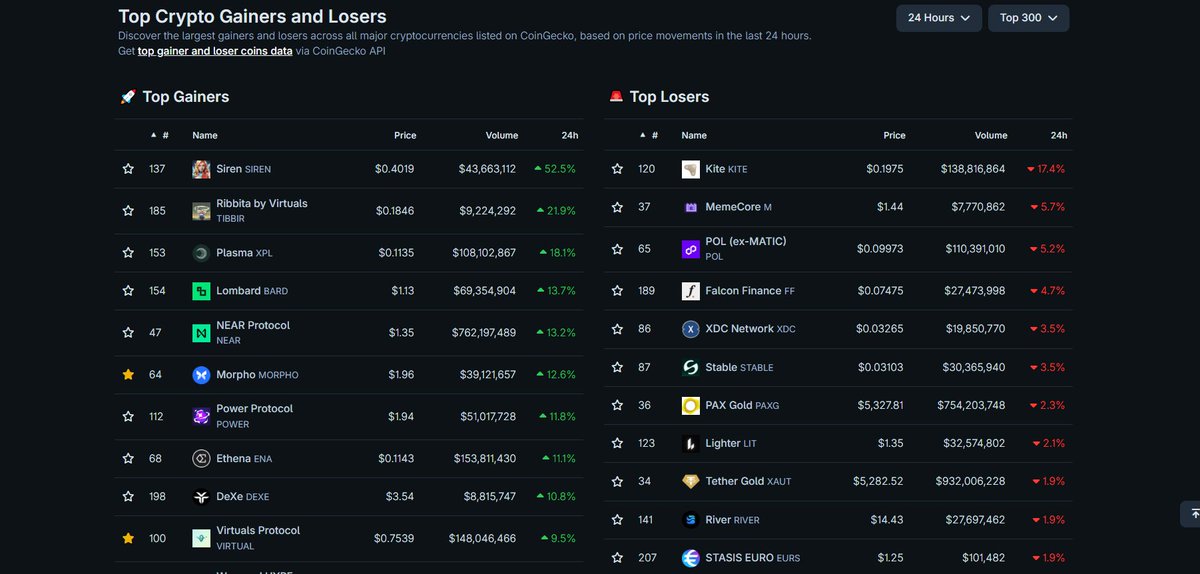
Task: Open the Falcon Finance FF coin page
Action: coord(750,291)
